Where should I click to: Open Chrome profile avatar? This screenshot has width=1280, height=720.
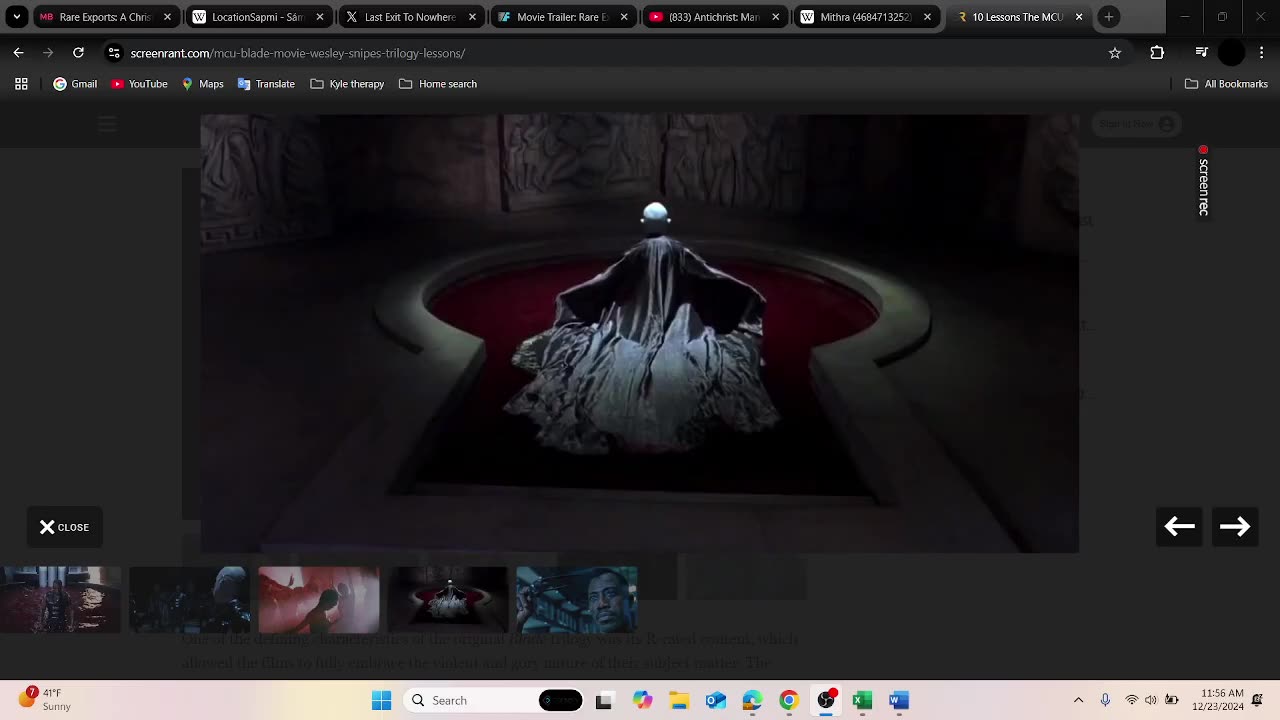(x=1232, y=53)
